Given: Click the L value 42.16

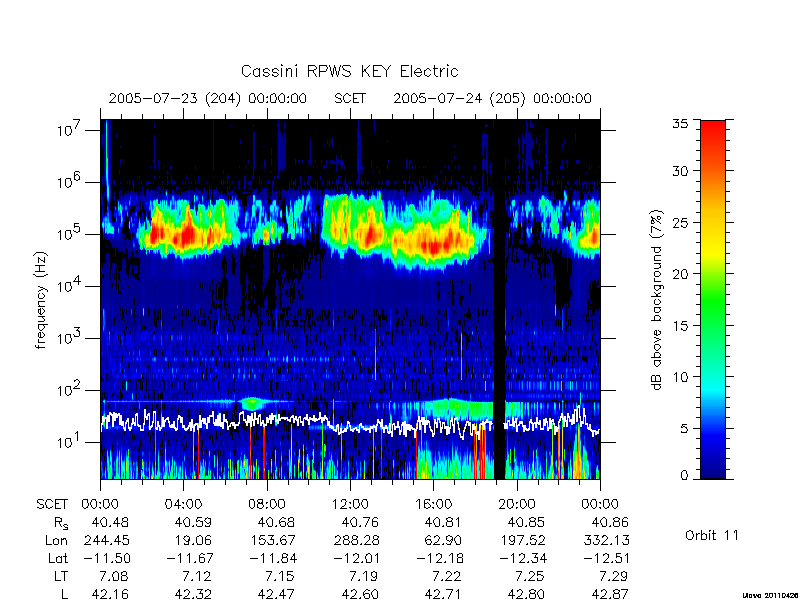Looking at the screenshot, I should click(x=110, y=594).
